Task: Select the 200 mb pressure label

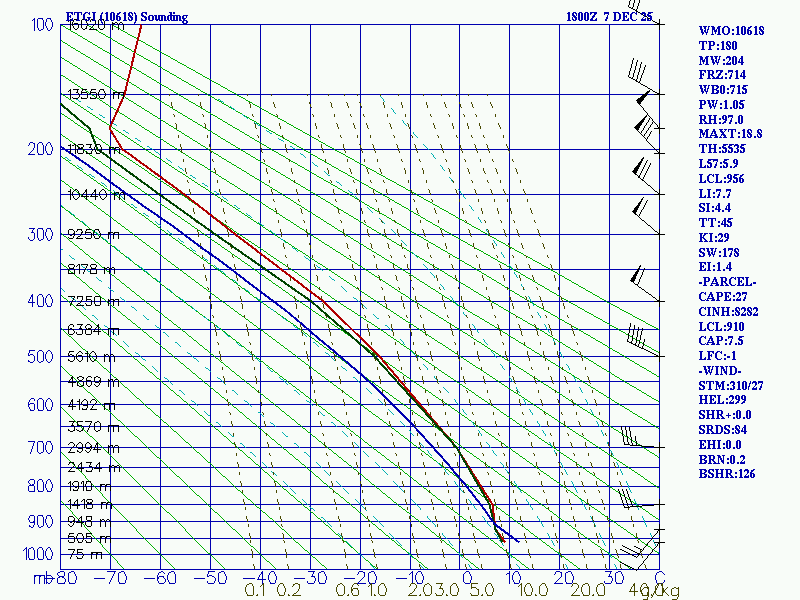Action: (x=40, y=149)
